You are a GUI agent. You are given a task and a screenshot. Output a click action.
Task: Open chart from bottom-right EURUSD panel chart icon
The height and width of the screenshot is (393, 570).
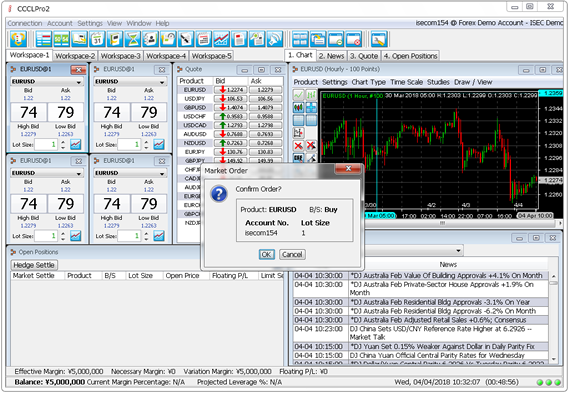159,236
